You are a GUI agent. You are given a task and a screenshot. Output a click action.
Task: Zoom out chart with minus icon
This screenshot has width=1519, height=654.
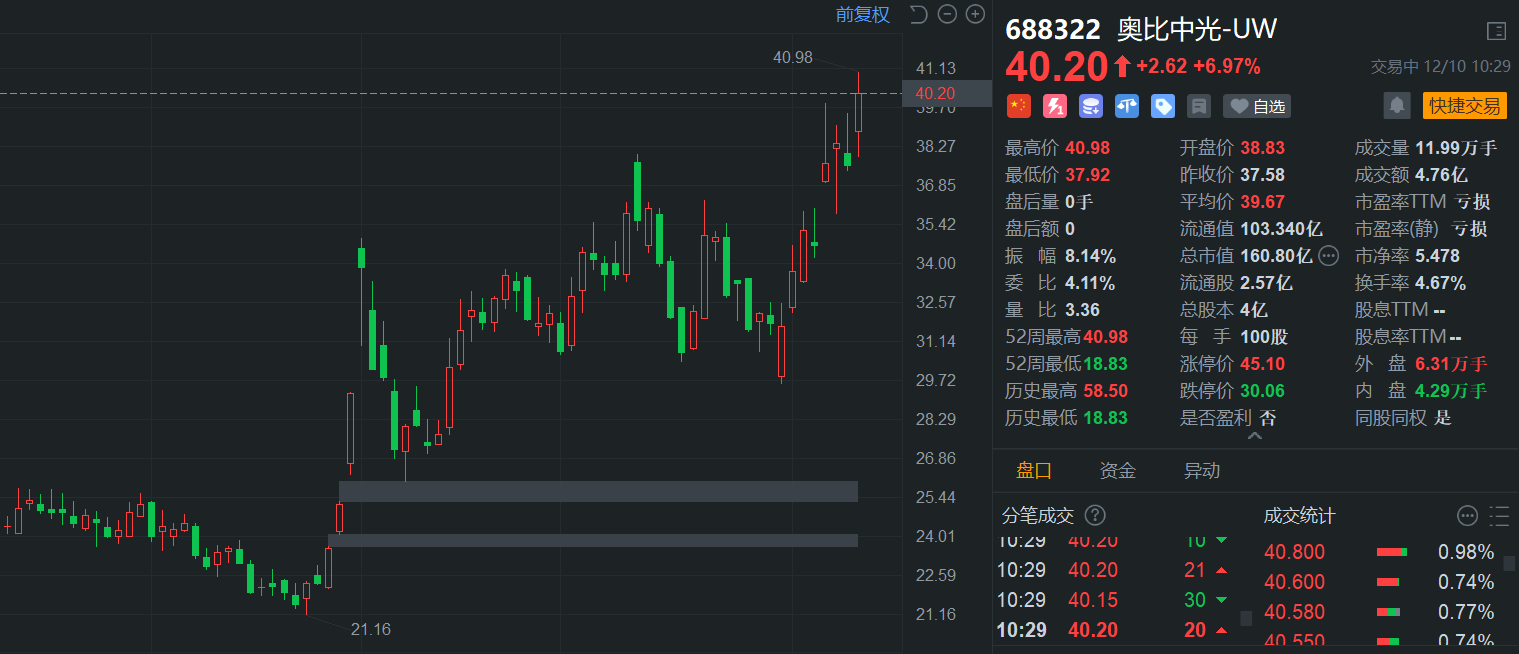point(947,14)
